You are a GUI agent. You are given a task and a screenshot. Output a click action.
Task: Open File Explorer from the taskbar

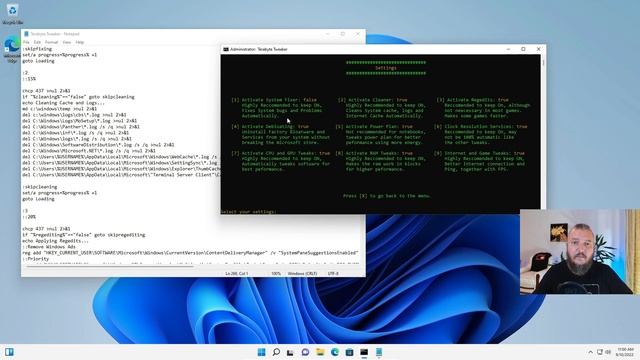click(320, 352)
